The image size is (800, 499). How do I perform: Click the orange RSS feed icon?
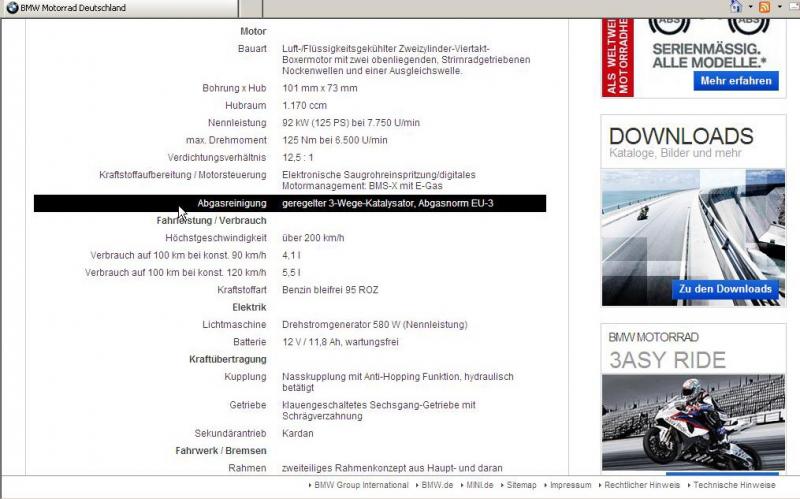[x=764, y=7]
